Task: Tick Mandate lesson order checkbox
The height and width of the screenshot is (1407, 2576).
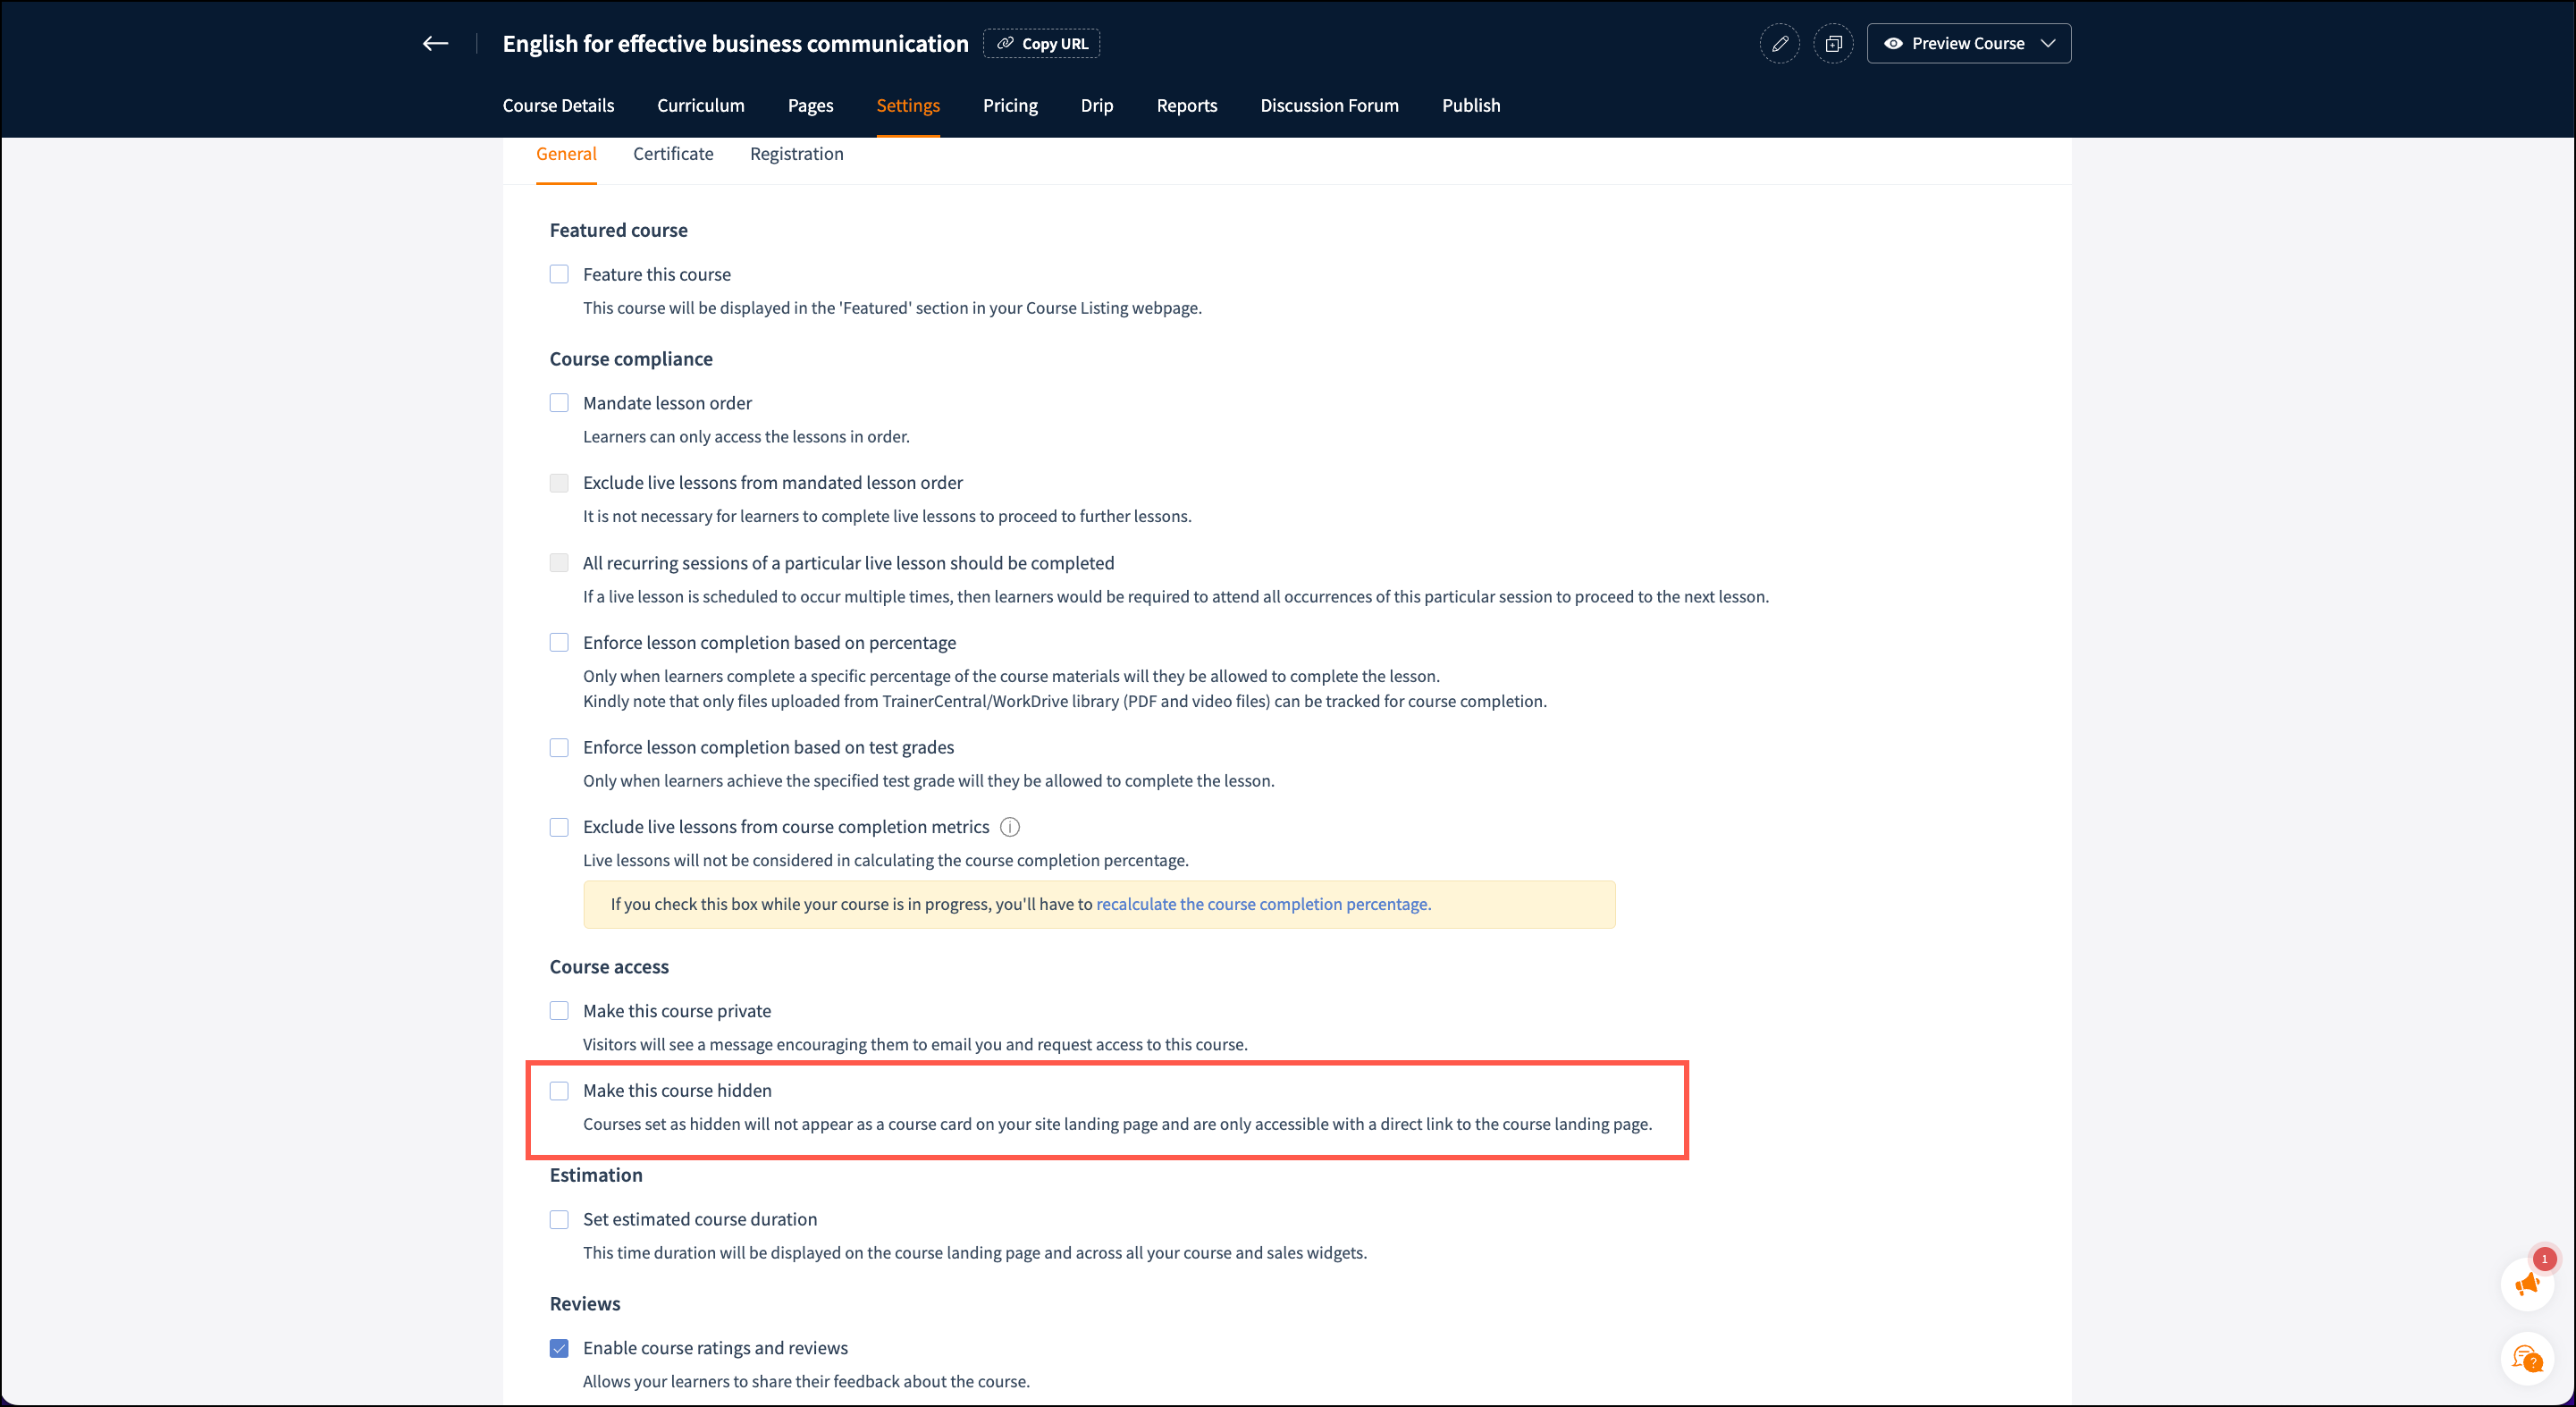Action: pyautogui.click(x=559, y=403)
